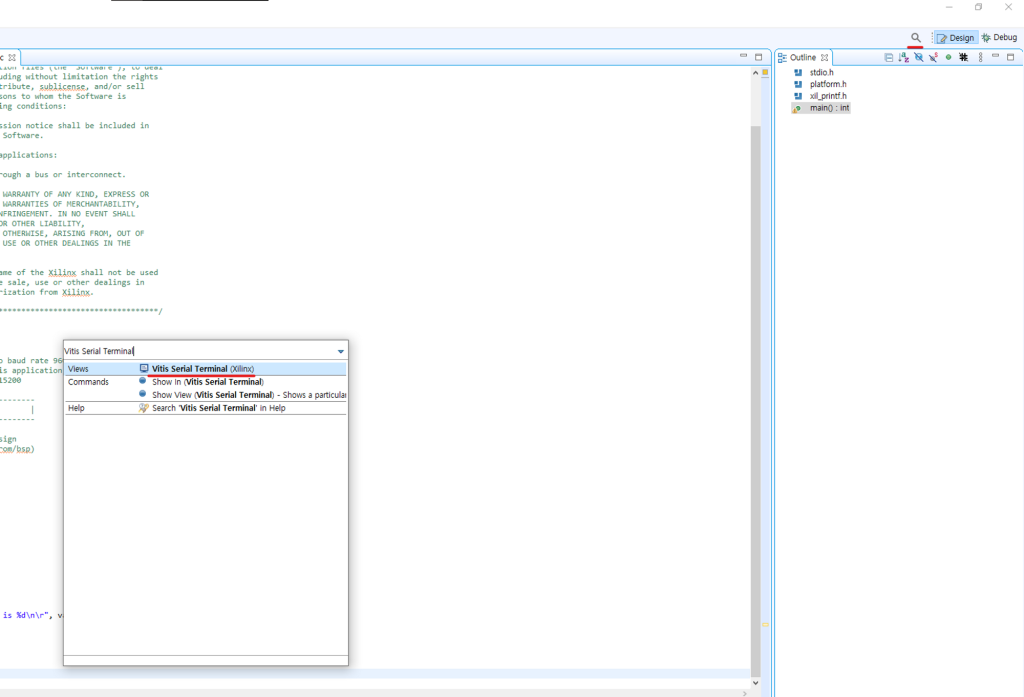1024x697 pixels.
Task: Click the Show In command bullet icon
Action: coord(142,381)
